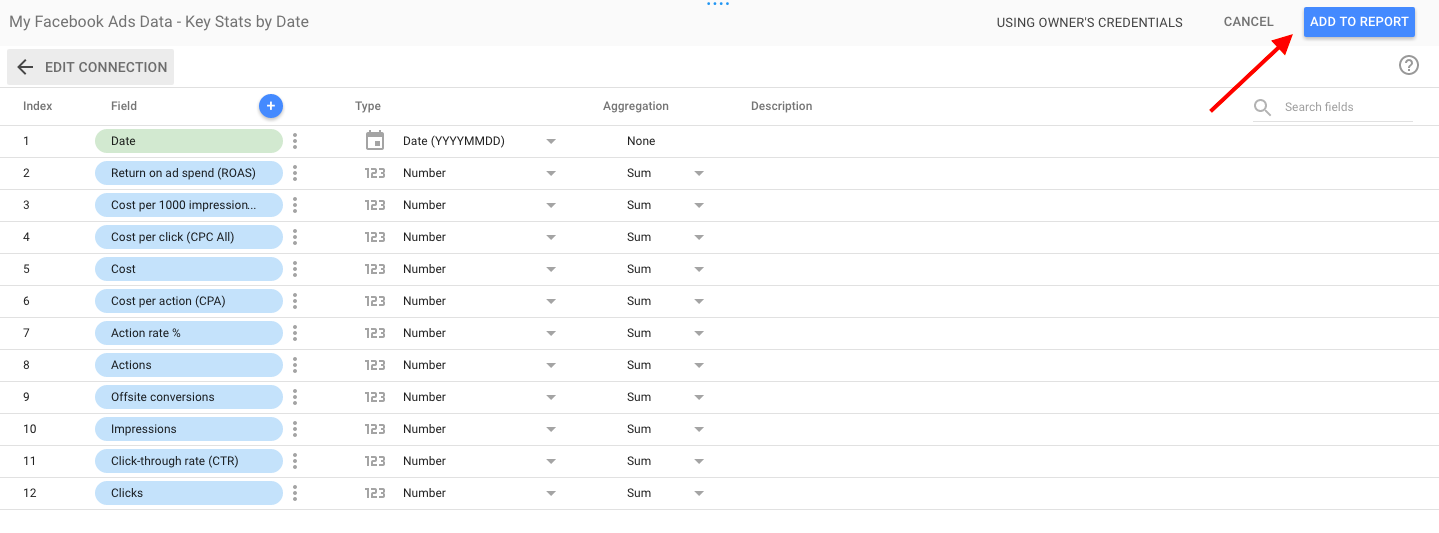
Task: Open aggregation dropdown for Impressions row
Action: pyautogui.click(x=698, y=429)
